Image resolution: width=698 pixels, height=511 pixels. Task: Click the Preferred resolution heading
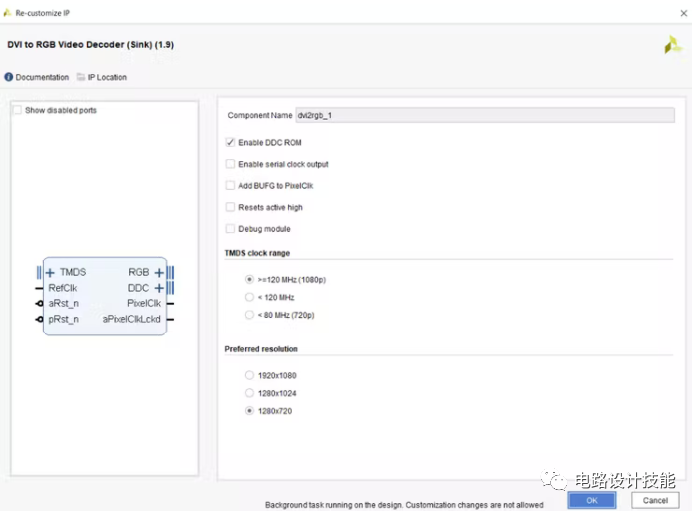(x=261, y=349)
